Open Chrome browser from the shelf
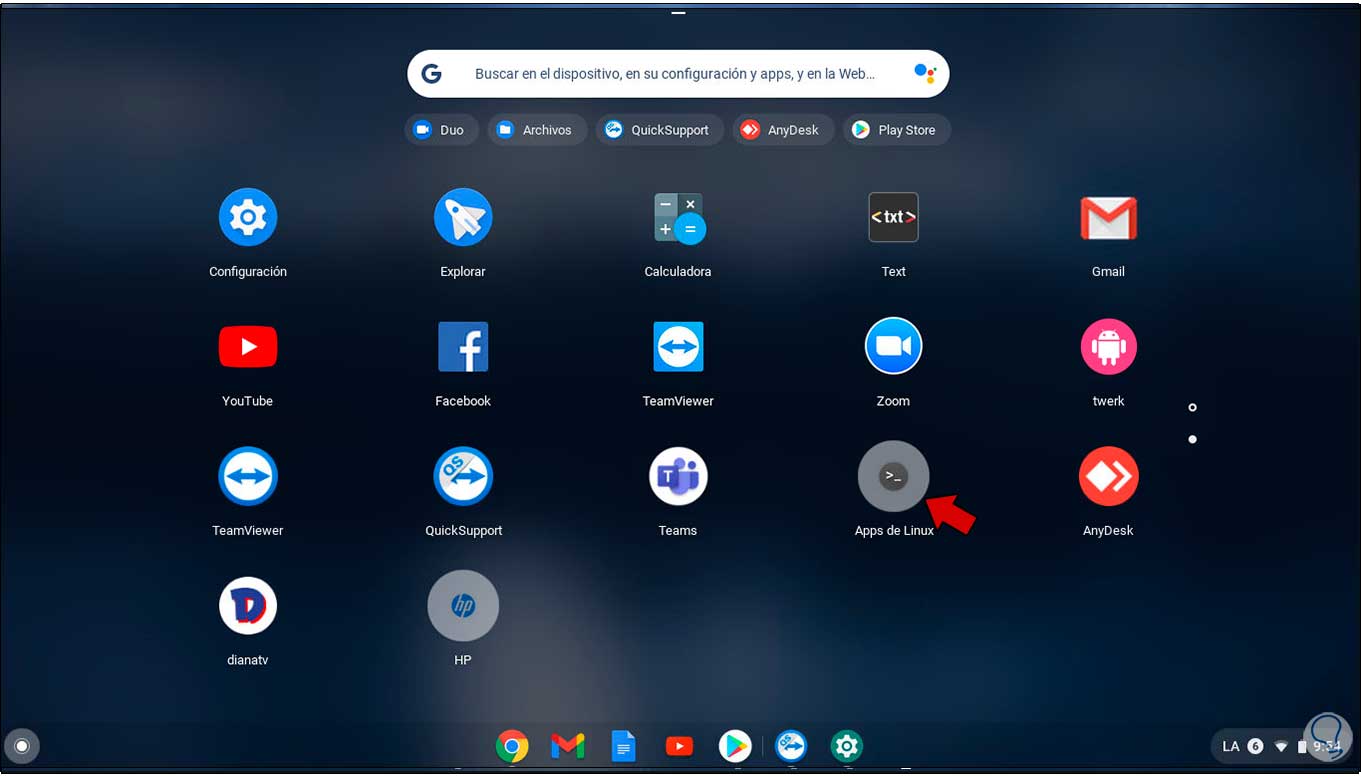The image size is (1361, 776). [x=512, y=746]
